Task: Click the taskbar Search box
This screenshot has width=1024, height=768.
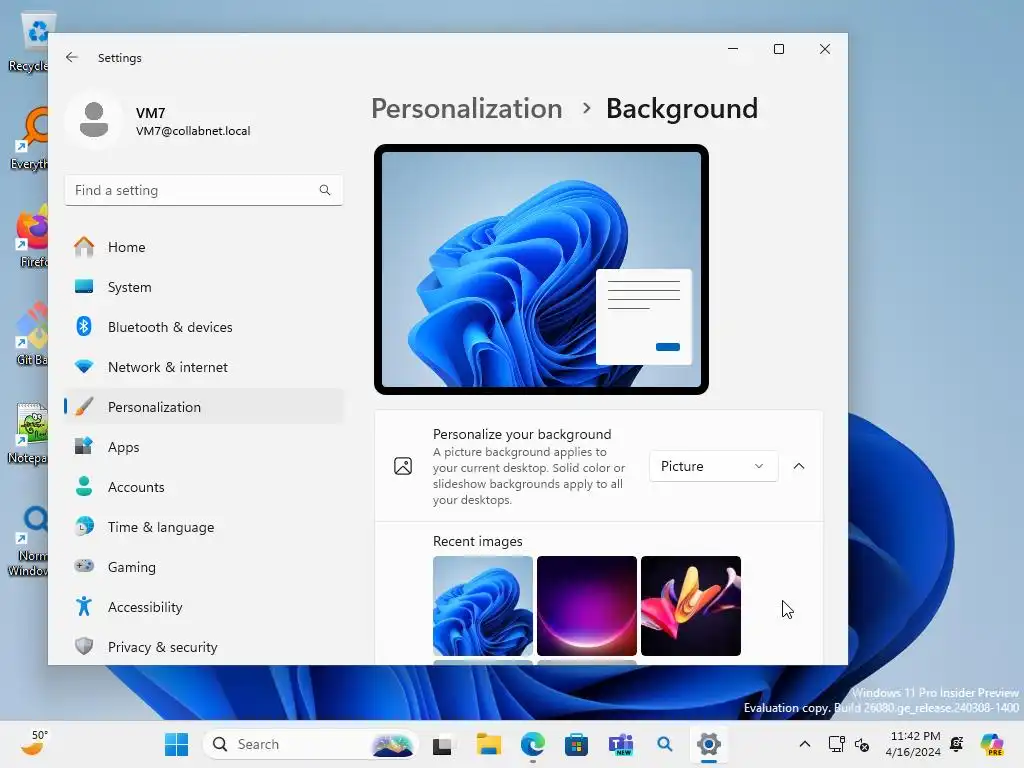Action: (311, 744)
